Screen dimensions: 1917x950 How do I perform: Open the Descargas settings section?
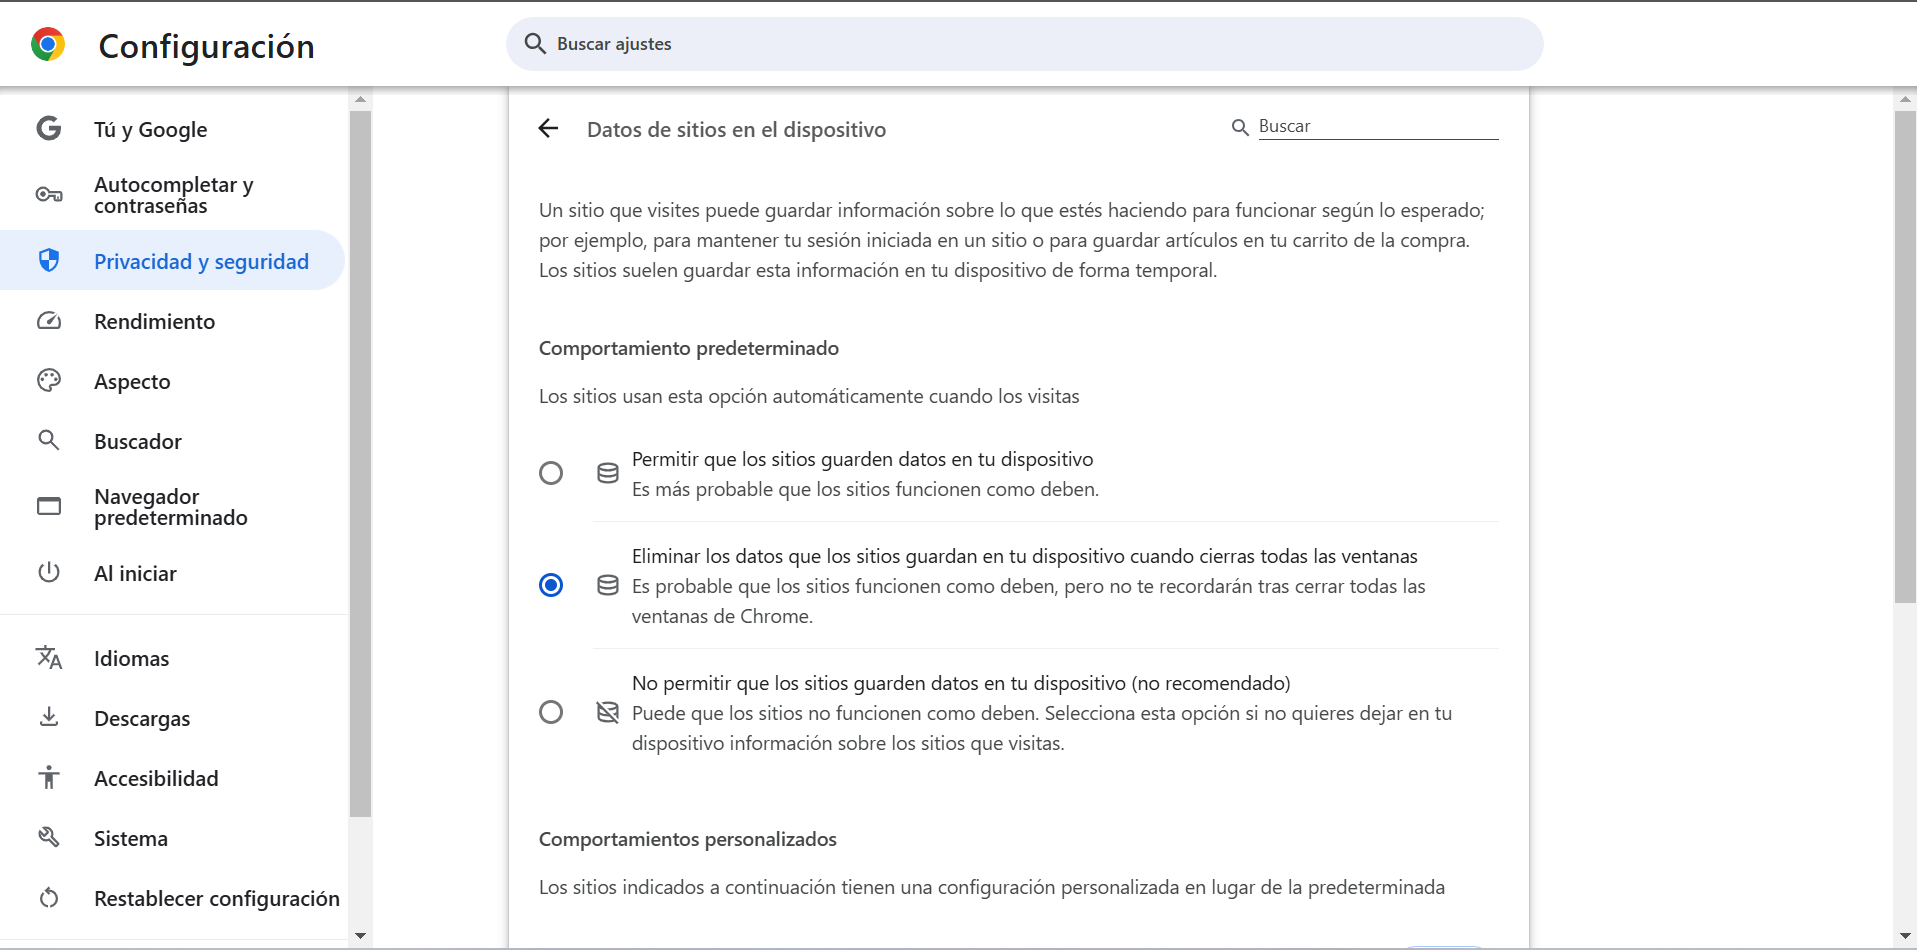[x=142, y=718]
